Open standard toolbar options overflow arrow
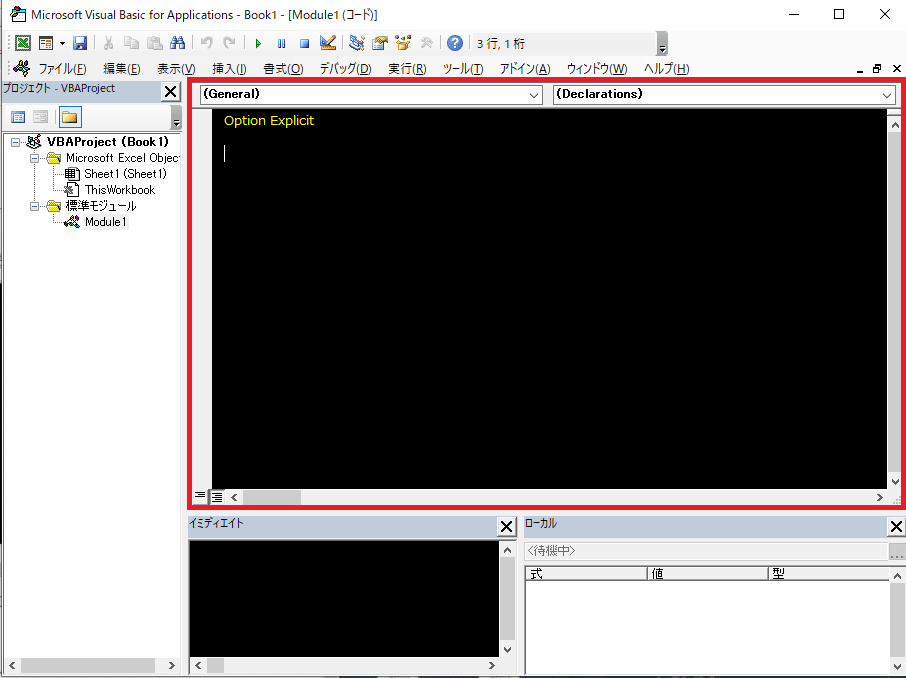 [x=663, y=44]
